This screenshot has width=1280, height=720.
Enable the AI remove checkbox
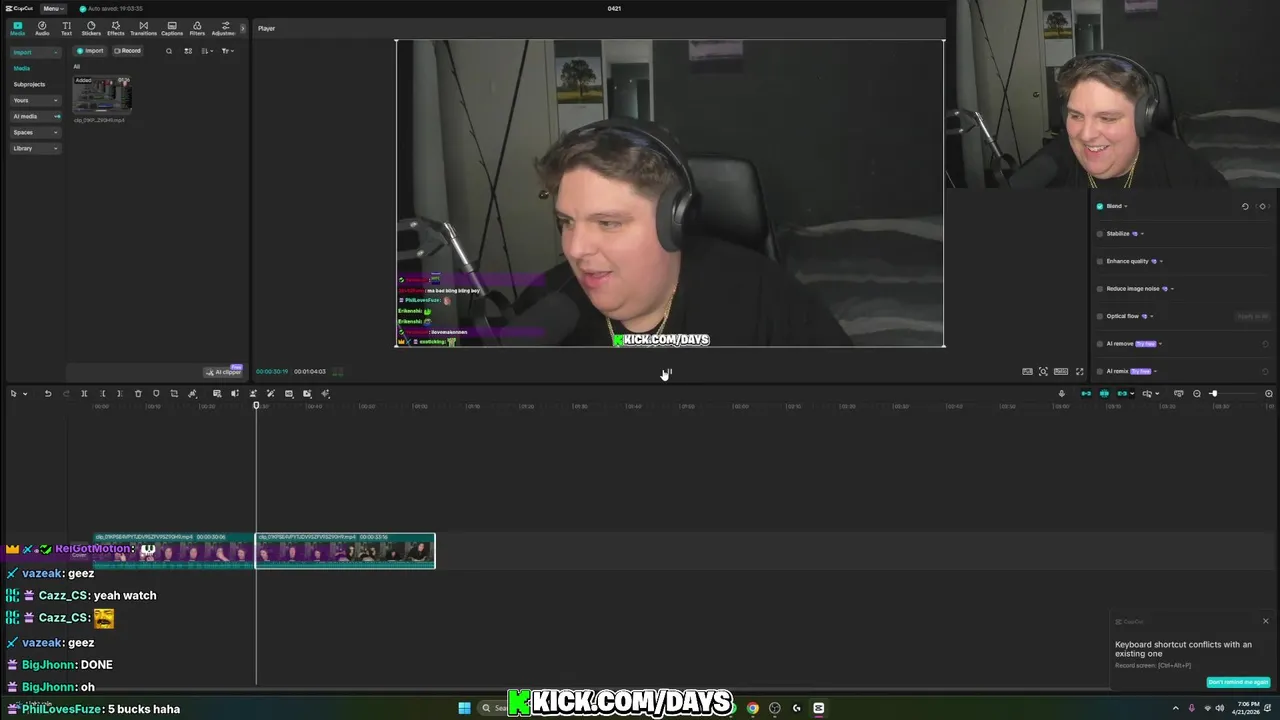click(1100, 344)
